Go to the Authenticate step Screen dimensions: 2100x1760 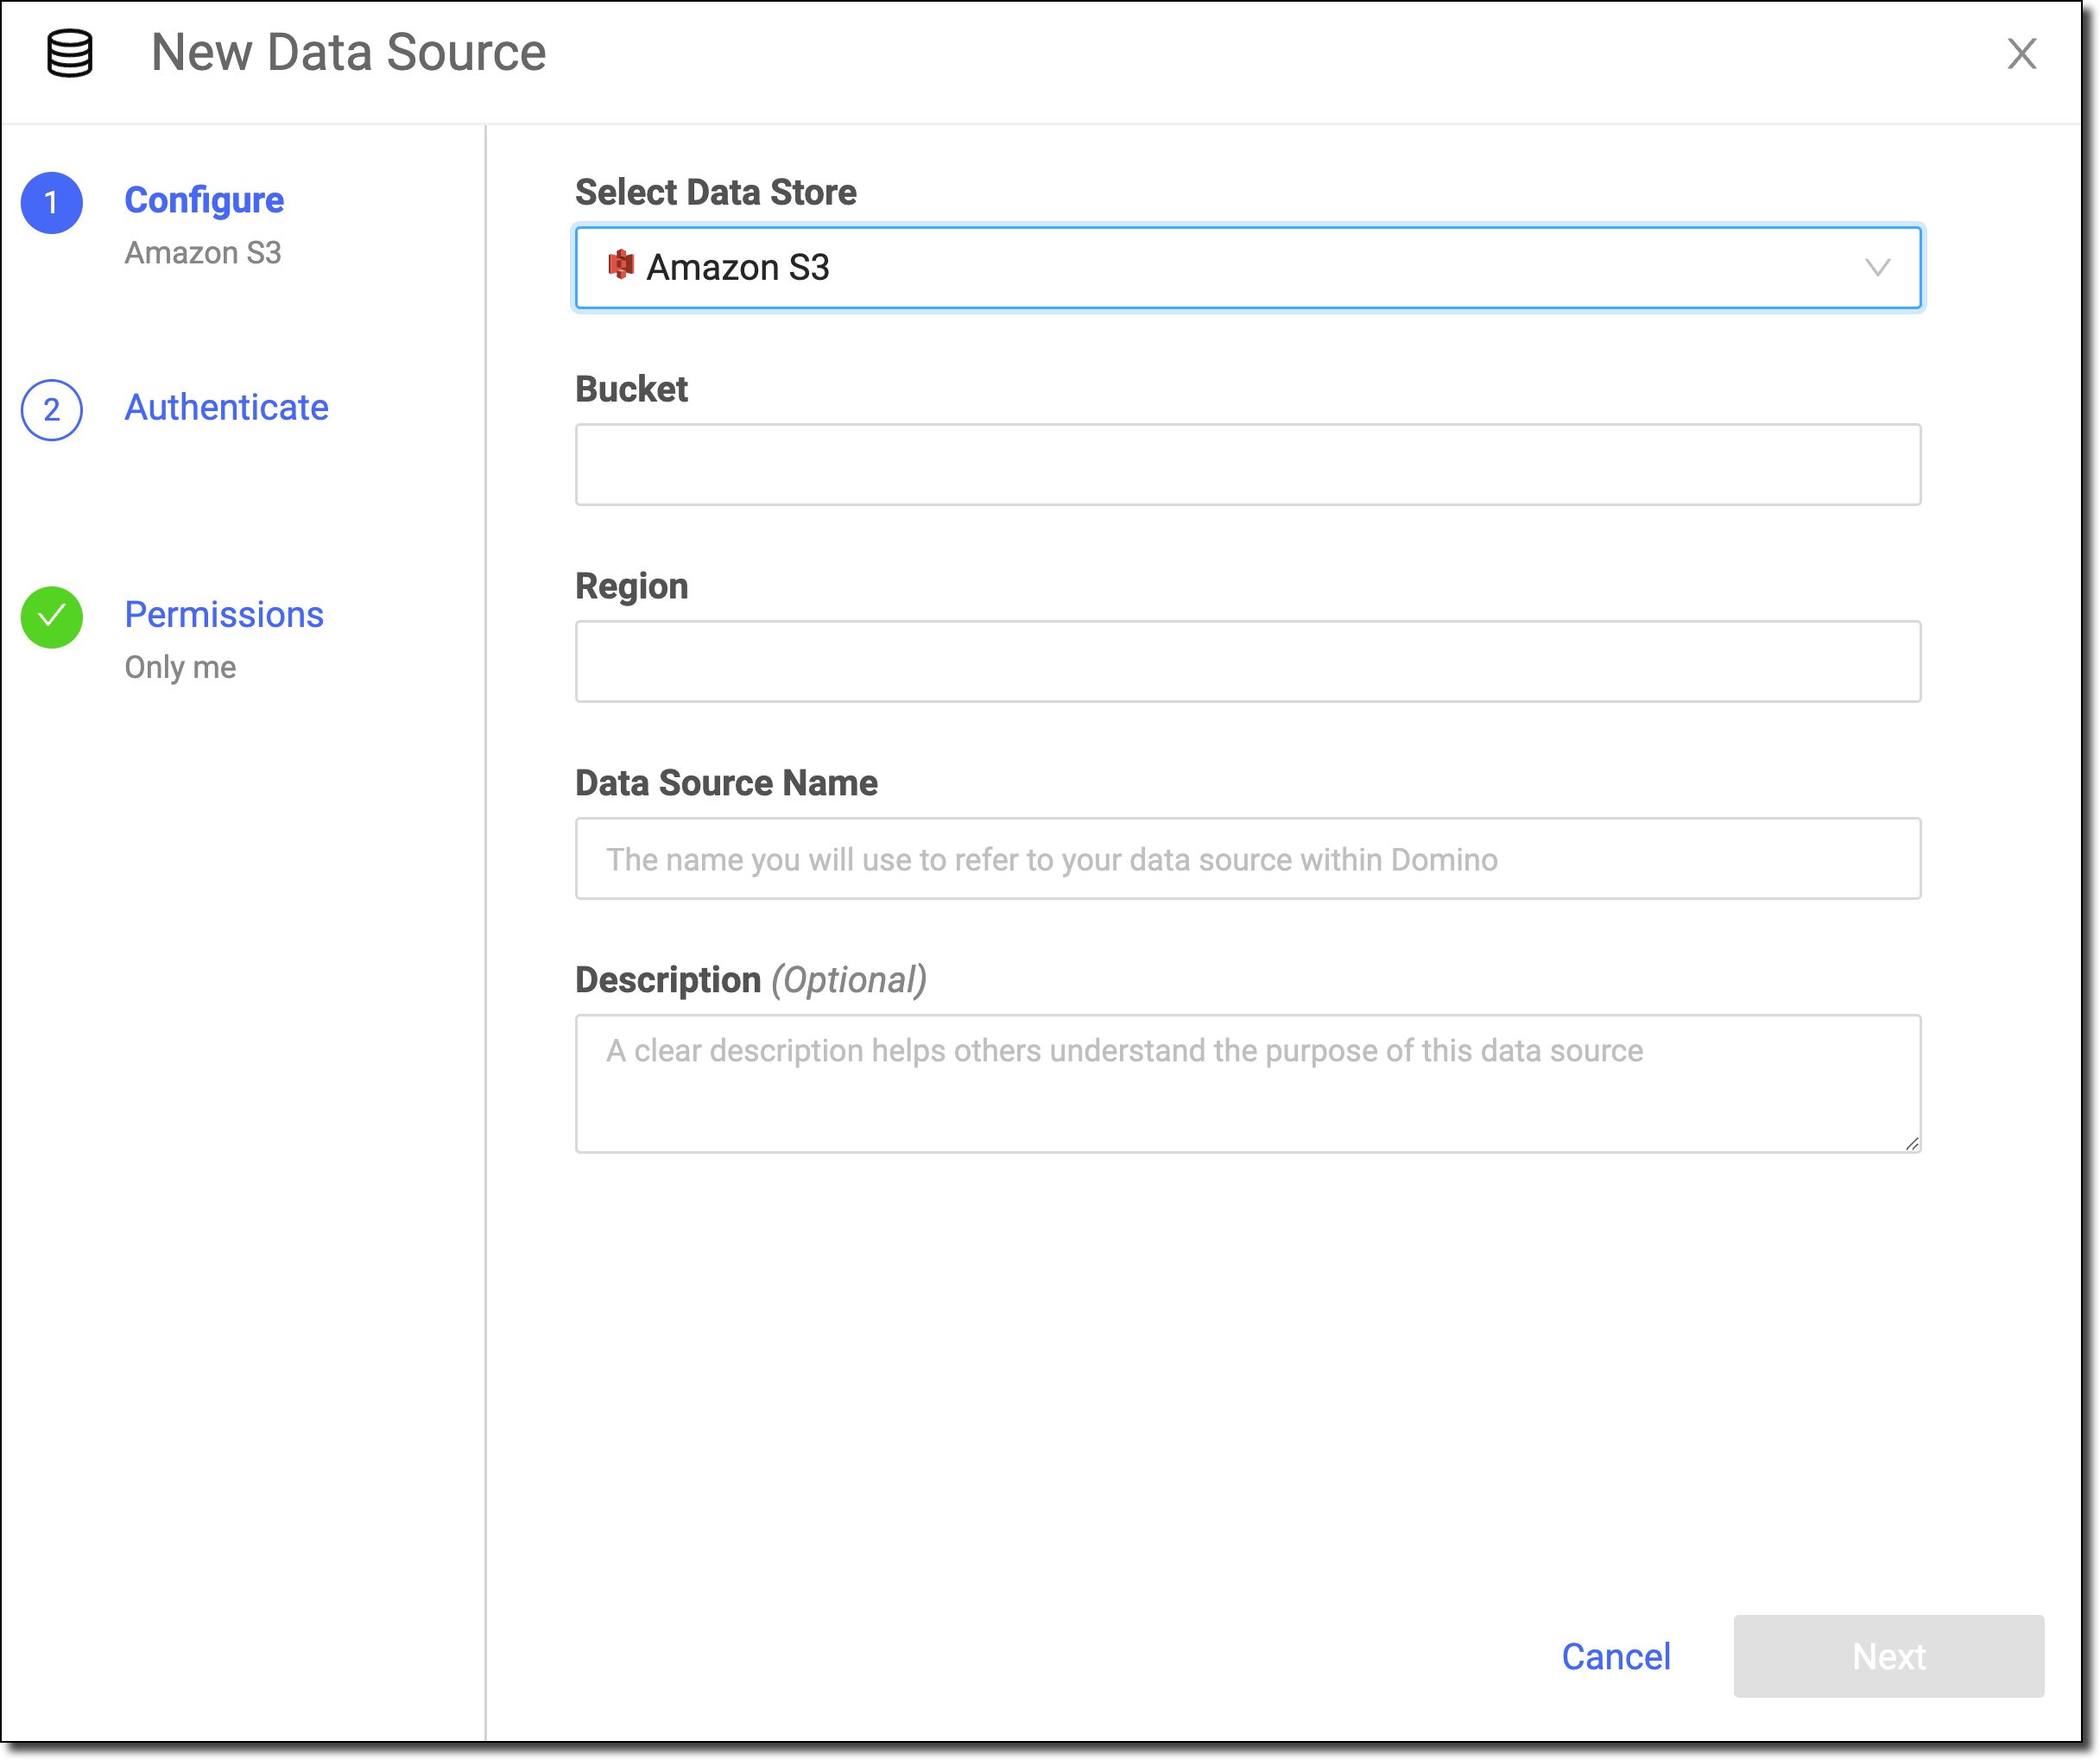point(226,407)
